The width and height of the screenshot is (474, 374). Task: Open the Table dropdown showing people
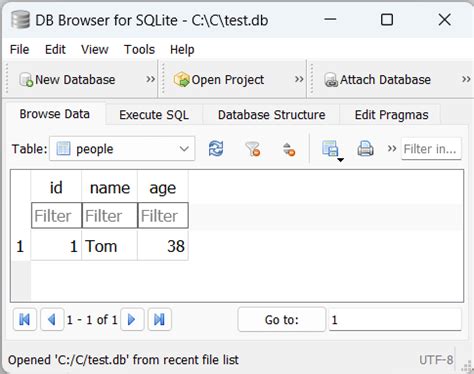pos(122,149)
